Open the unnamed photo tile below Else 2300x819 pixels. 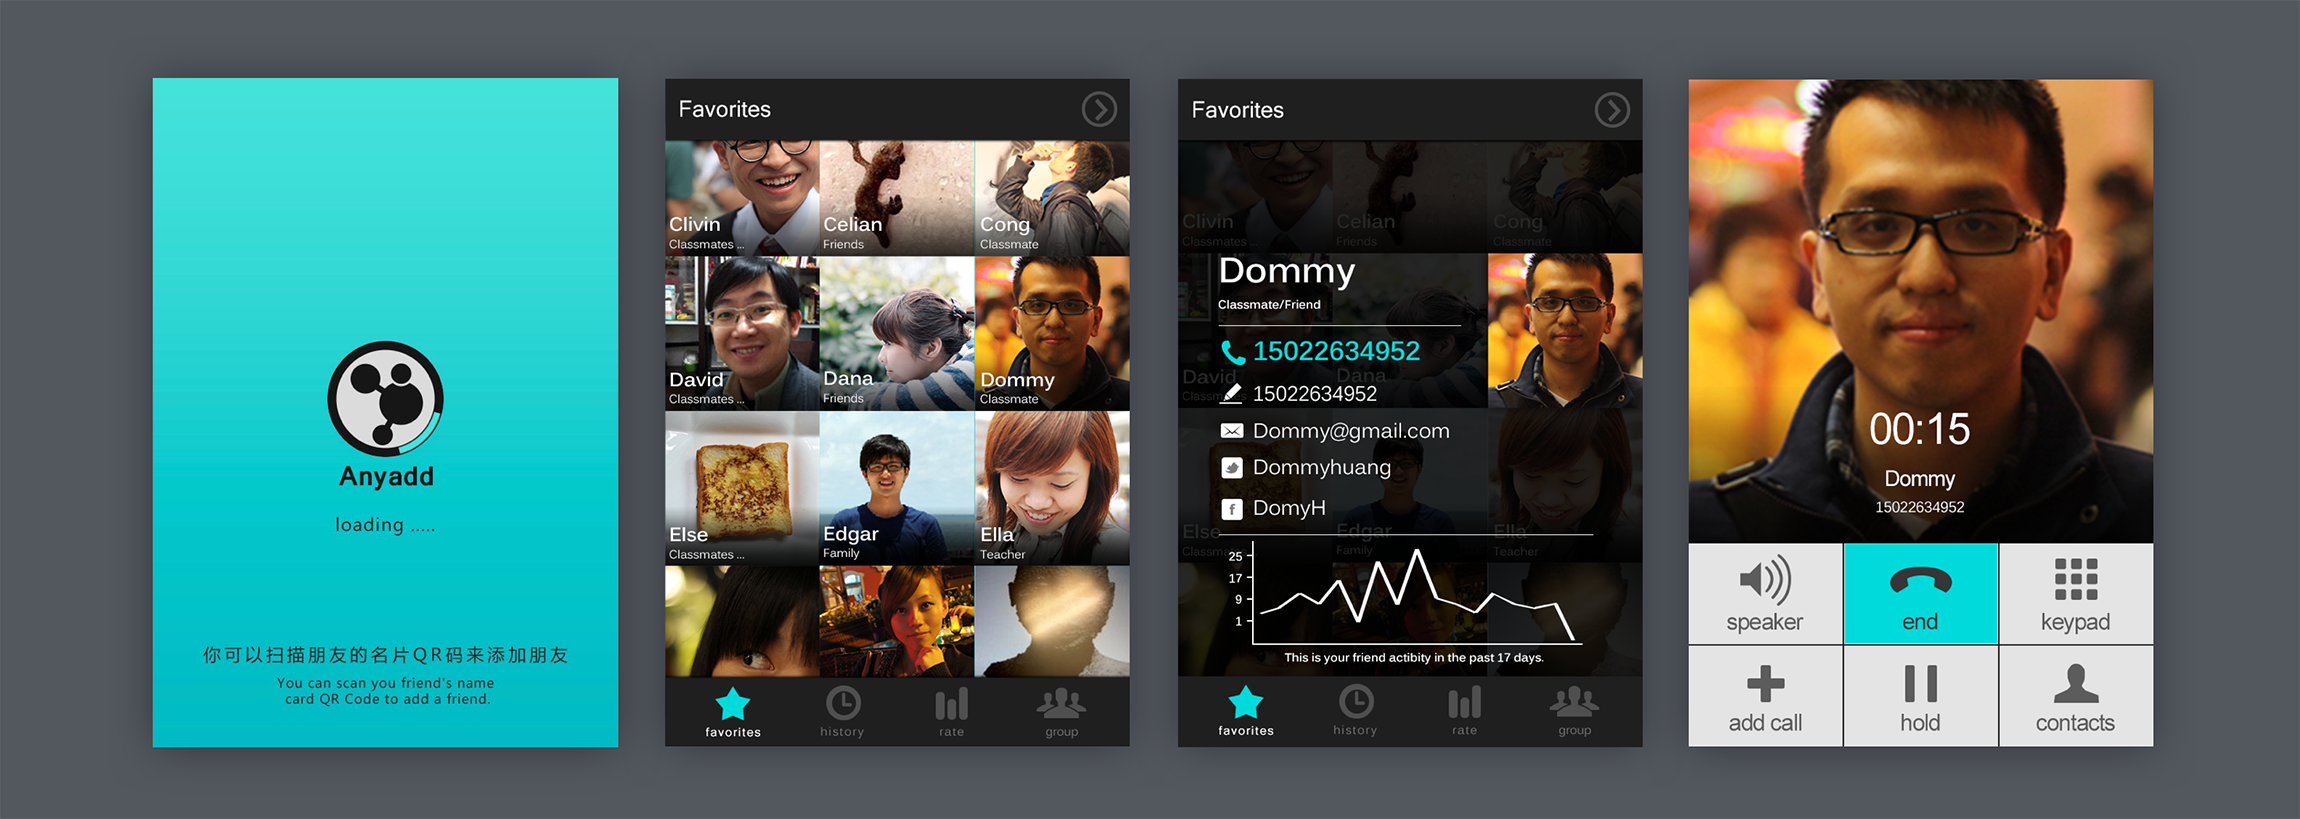[742, 621]
